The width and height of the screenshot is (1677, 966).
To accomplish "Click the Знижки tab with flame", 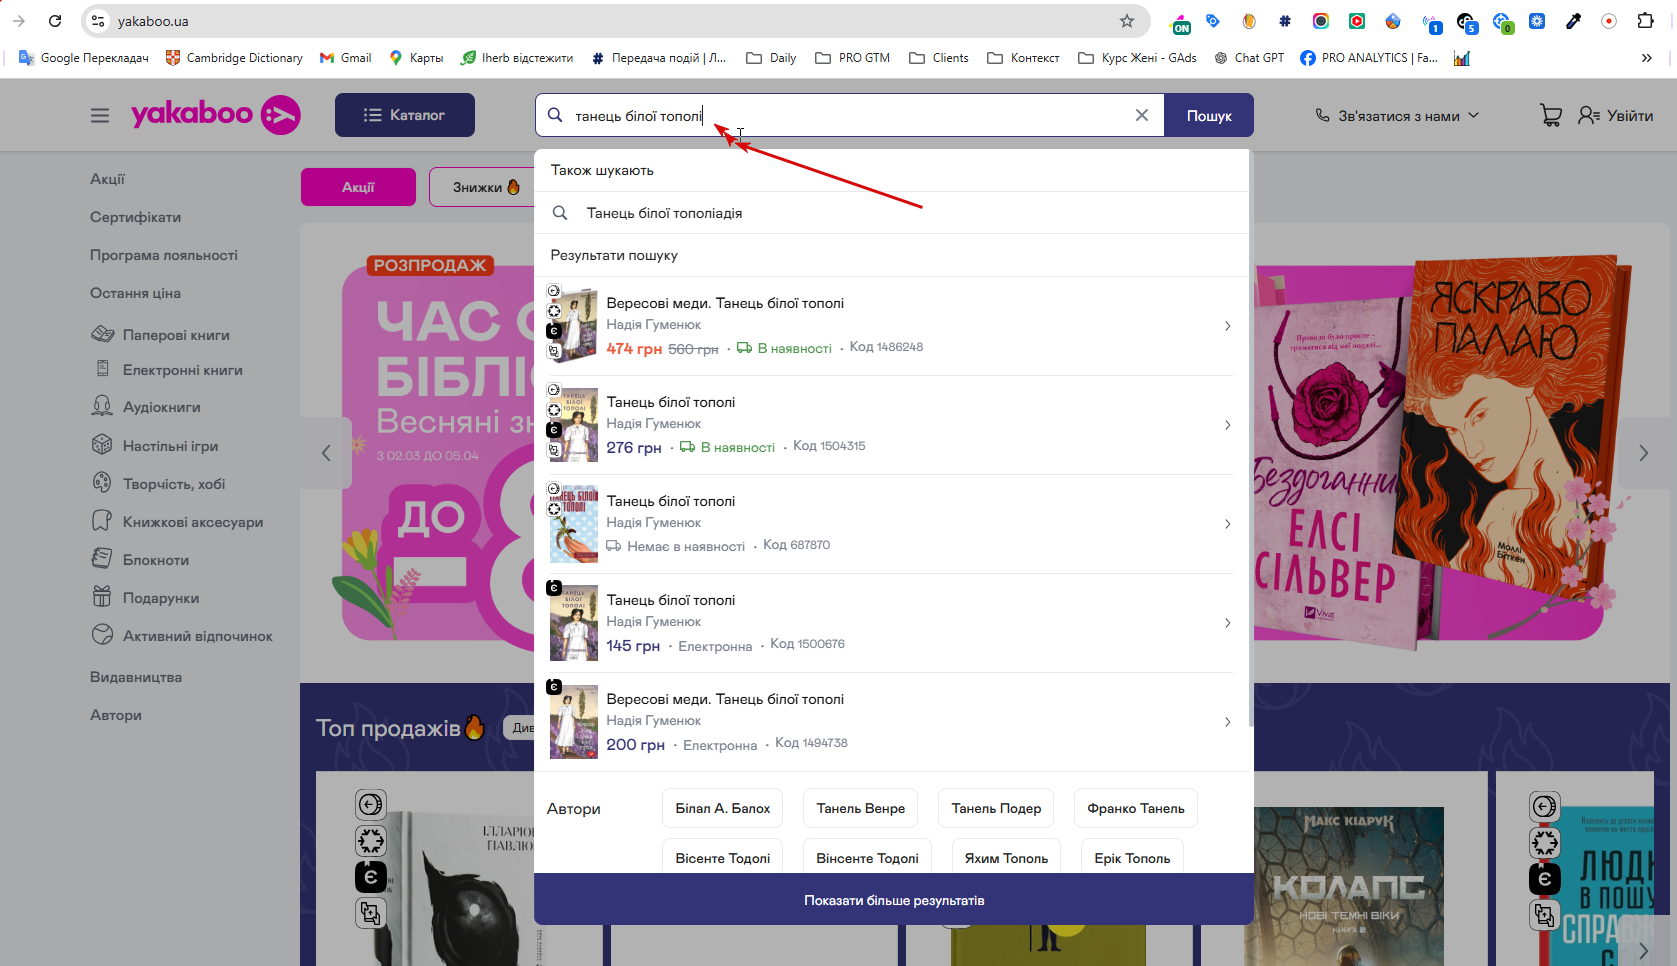I will 483,187.
